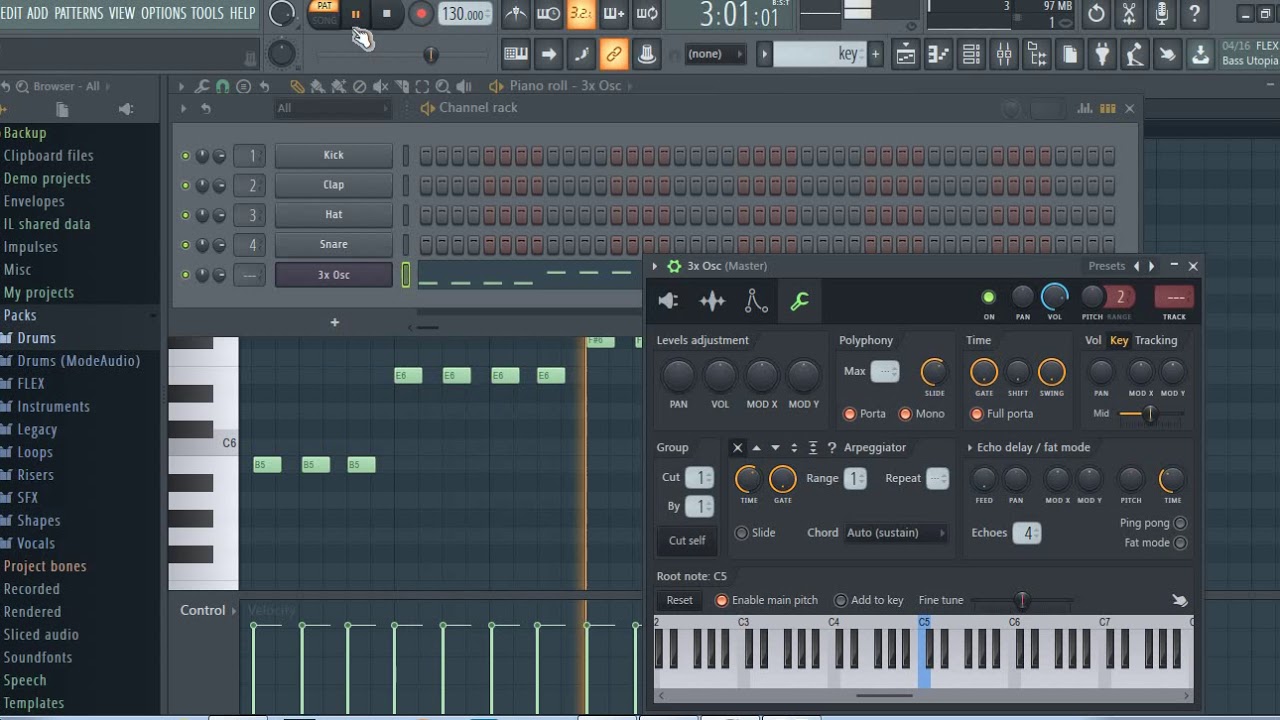Select arpeggiator down direction arrow
The height and width of the screenshot is (720, 1280).
pyautogui.click(x=775, y=448)
